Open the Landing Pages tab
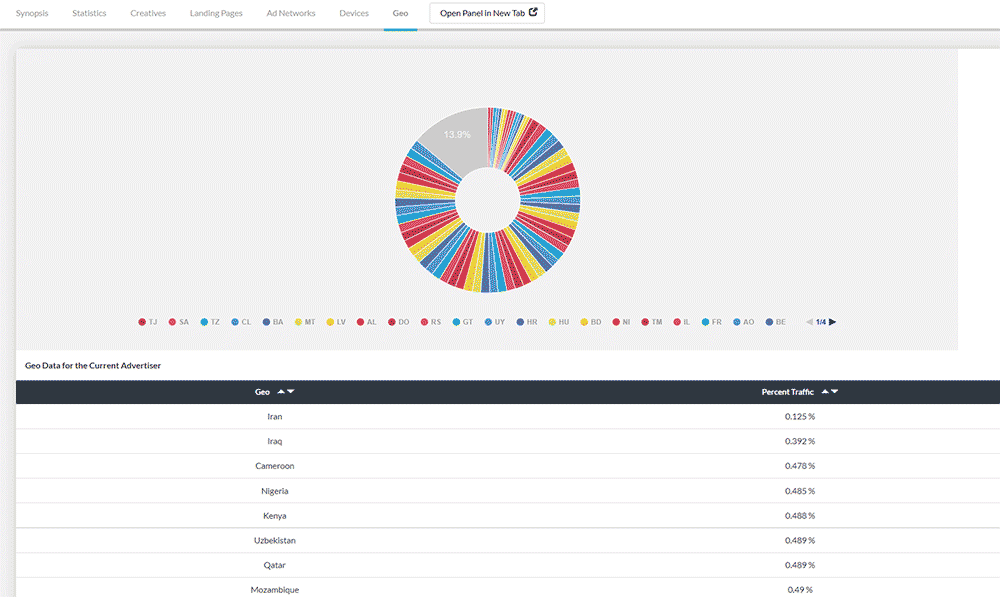This screenshot has height=597, width=1000. tap(216, 14)
